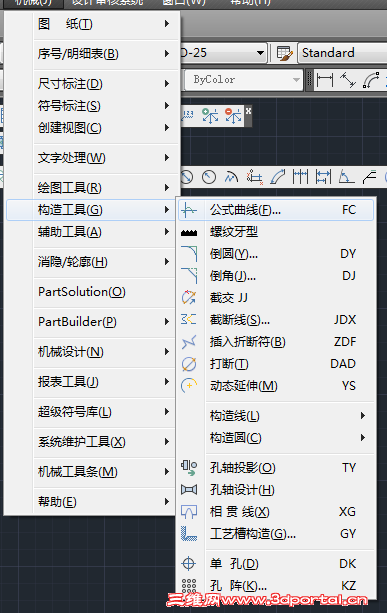
Task: Select 插入折断符(B) menu item
Action: 276,342
